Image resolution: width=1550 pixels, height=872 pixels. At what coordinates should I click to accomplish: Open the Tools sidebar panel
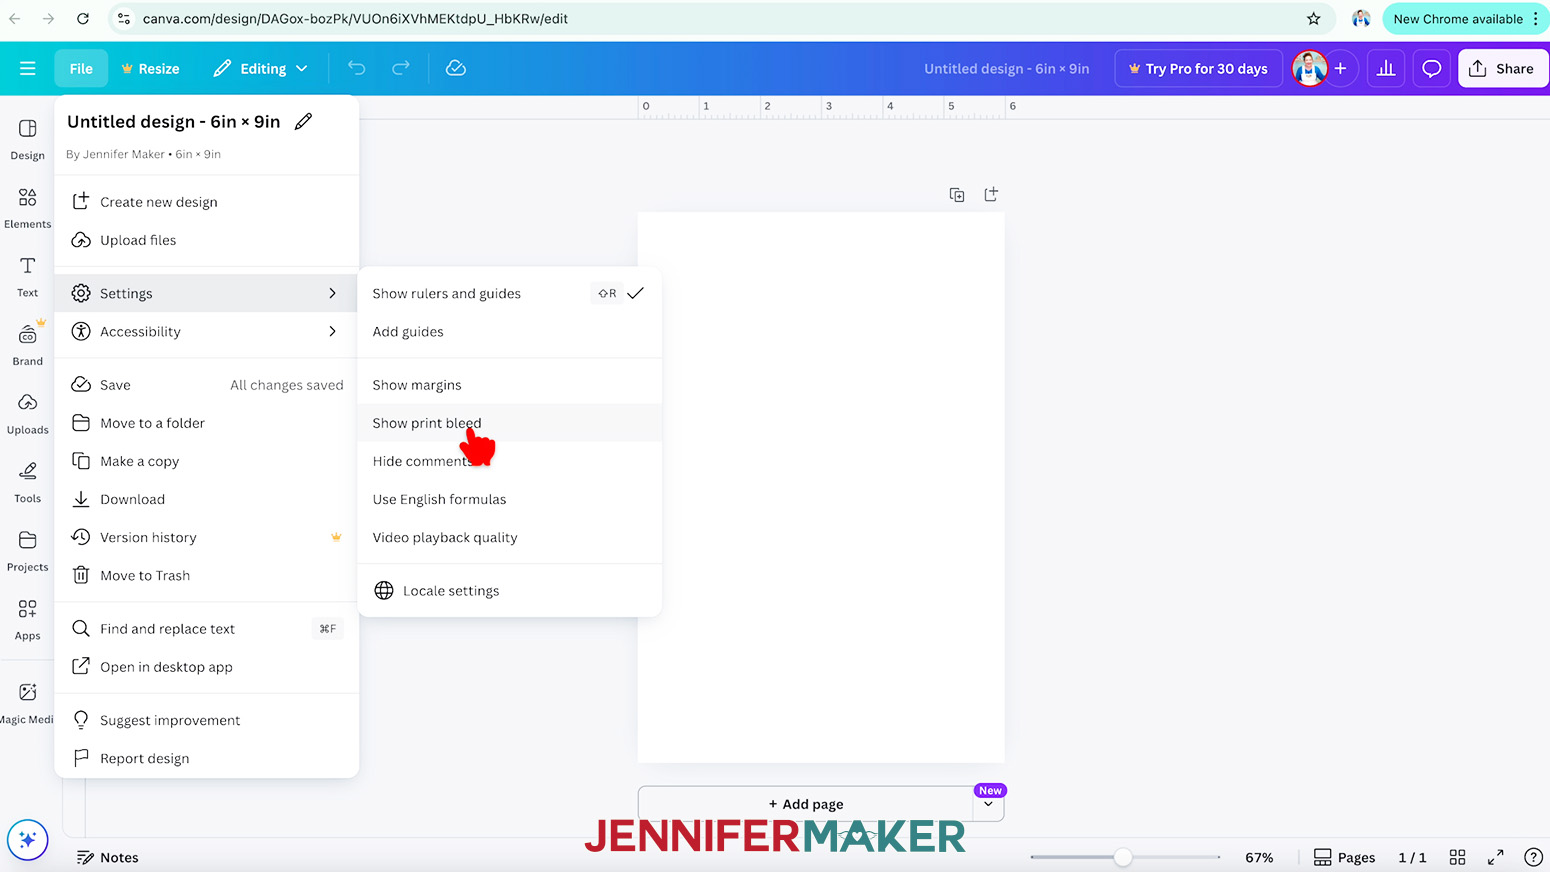[x=27, y=482]
